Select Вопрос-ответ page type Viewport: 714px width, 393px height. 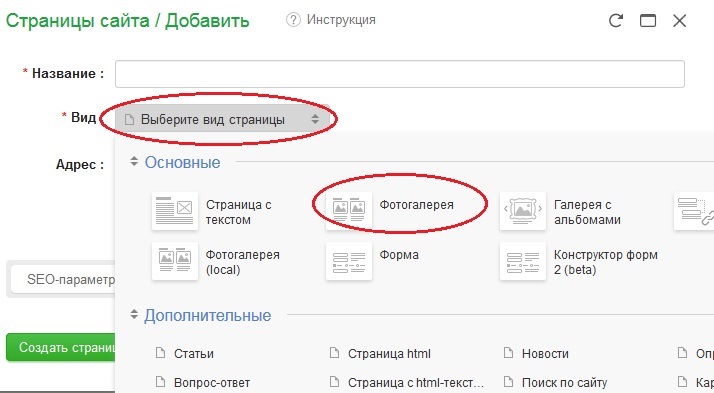pyautogui.click(x=212, y=383)
